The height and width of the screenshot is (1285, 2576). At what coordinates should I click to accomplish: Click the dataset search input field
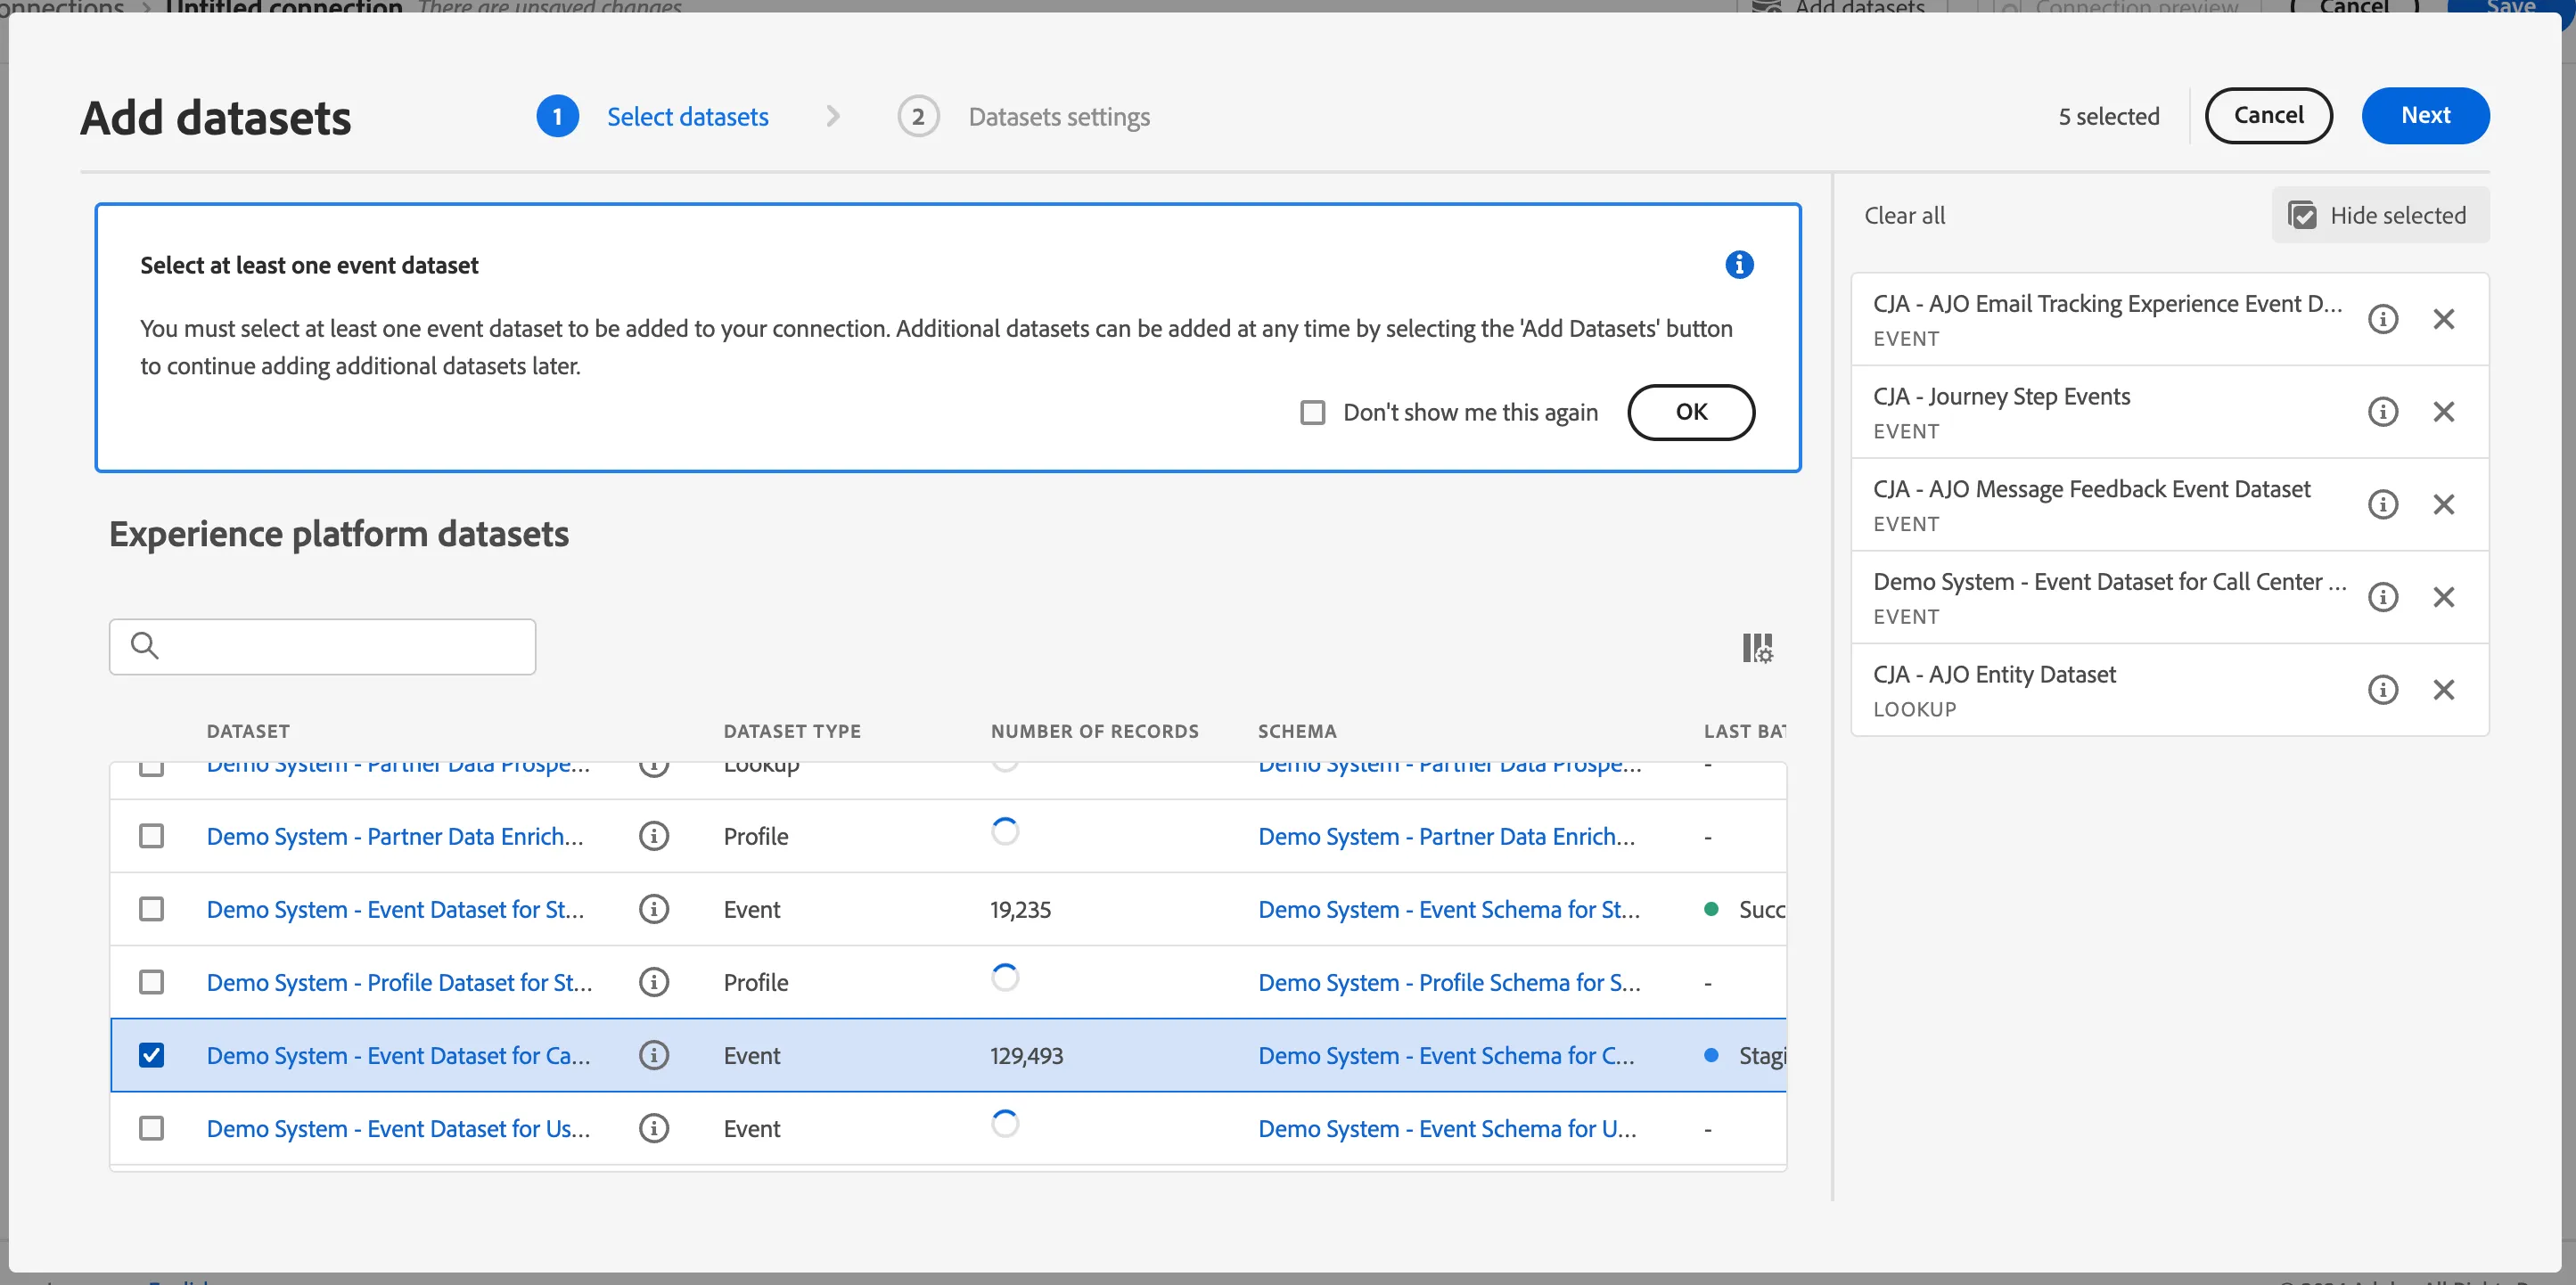tap(322, 646)
